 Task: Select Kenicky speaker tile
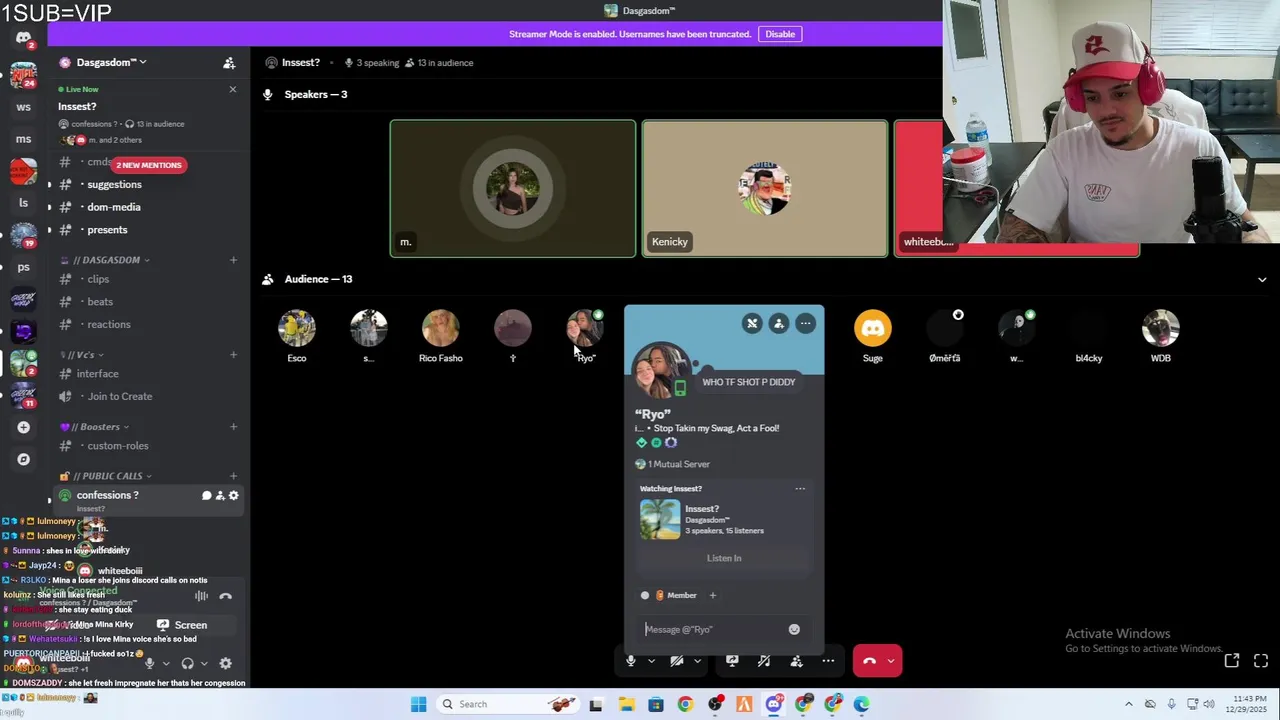[765, 189]
